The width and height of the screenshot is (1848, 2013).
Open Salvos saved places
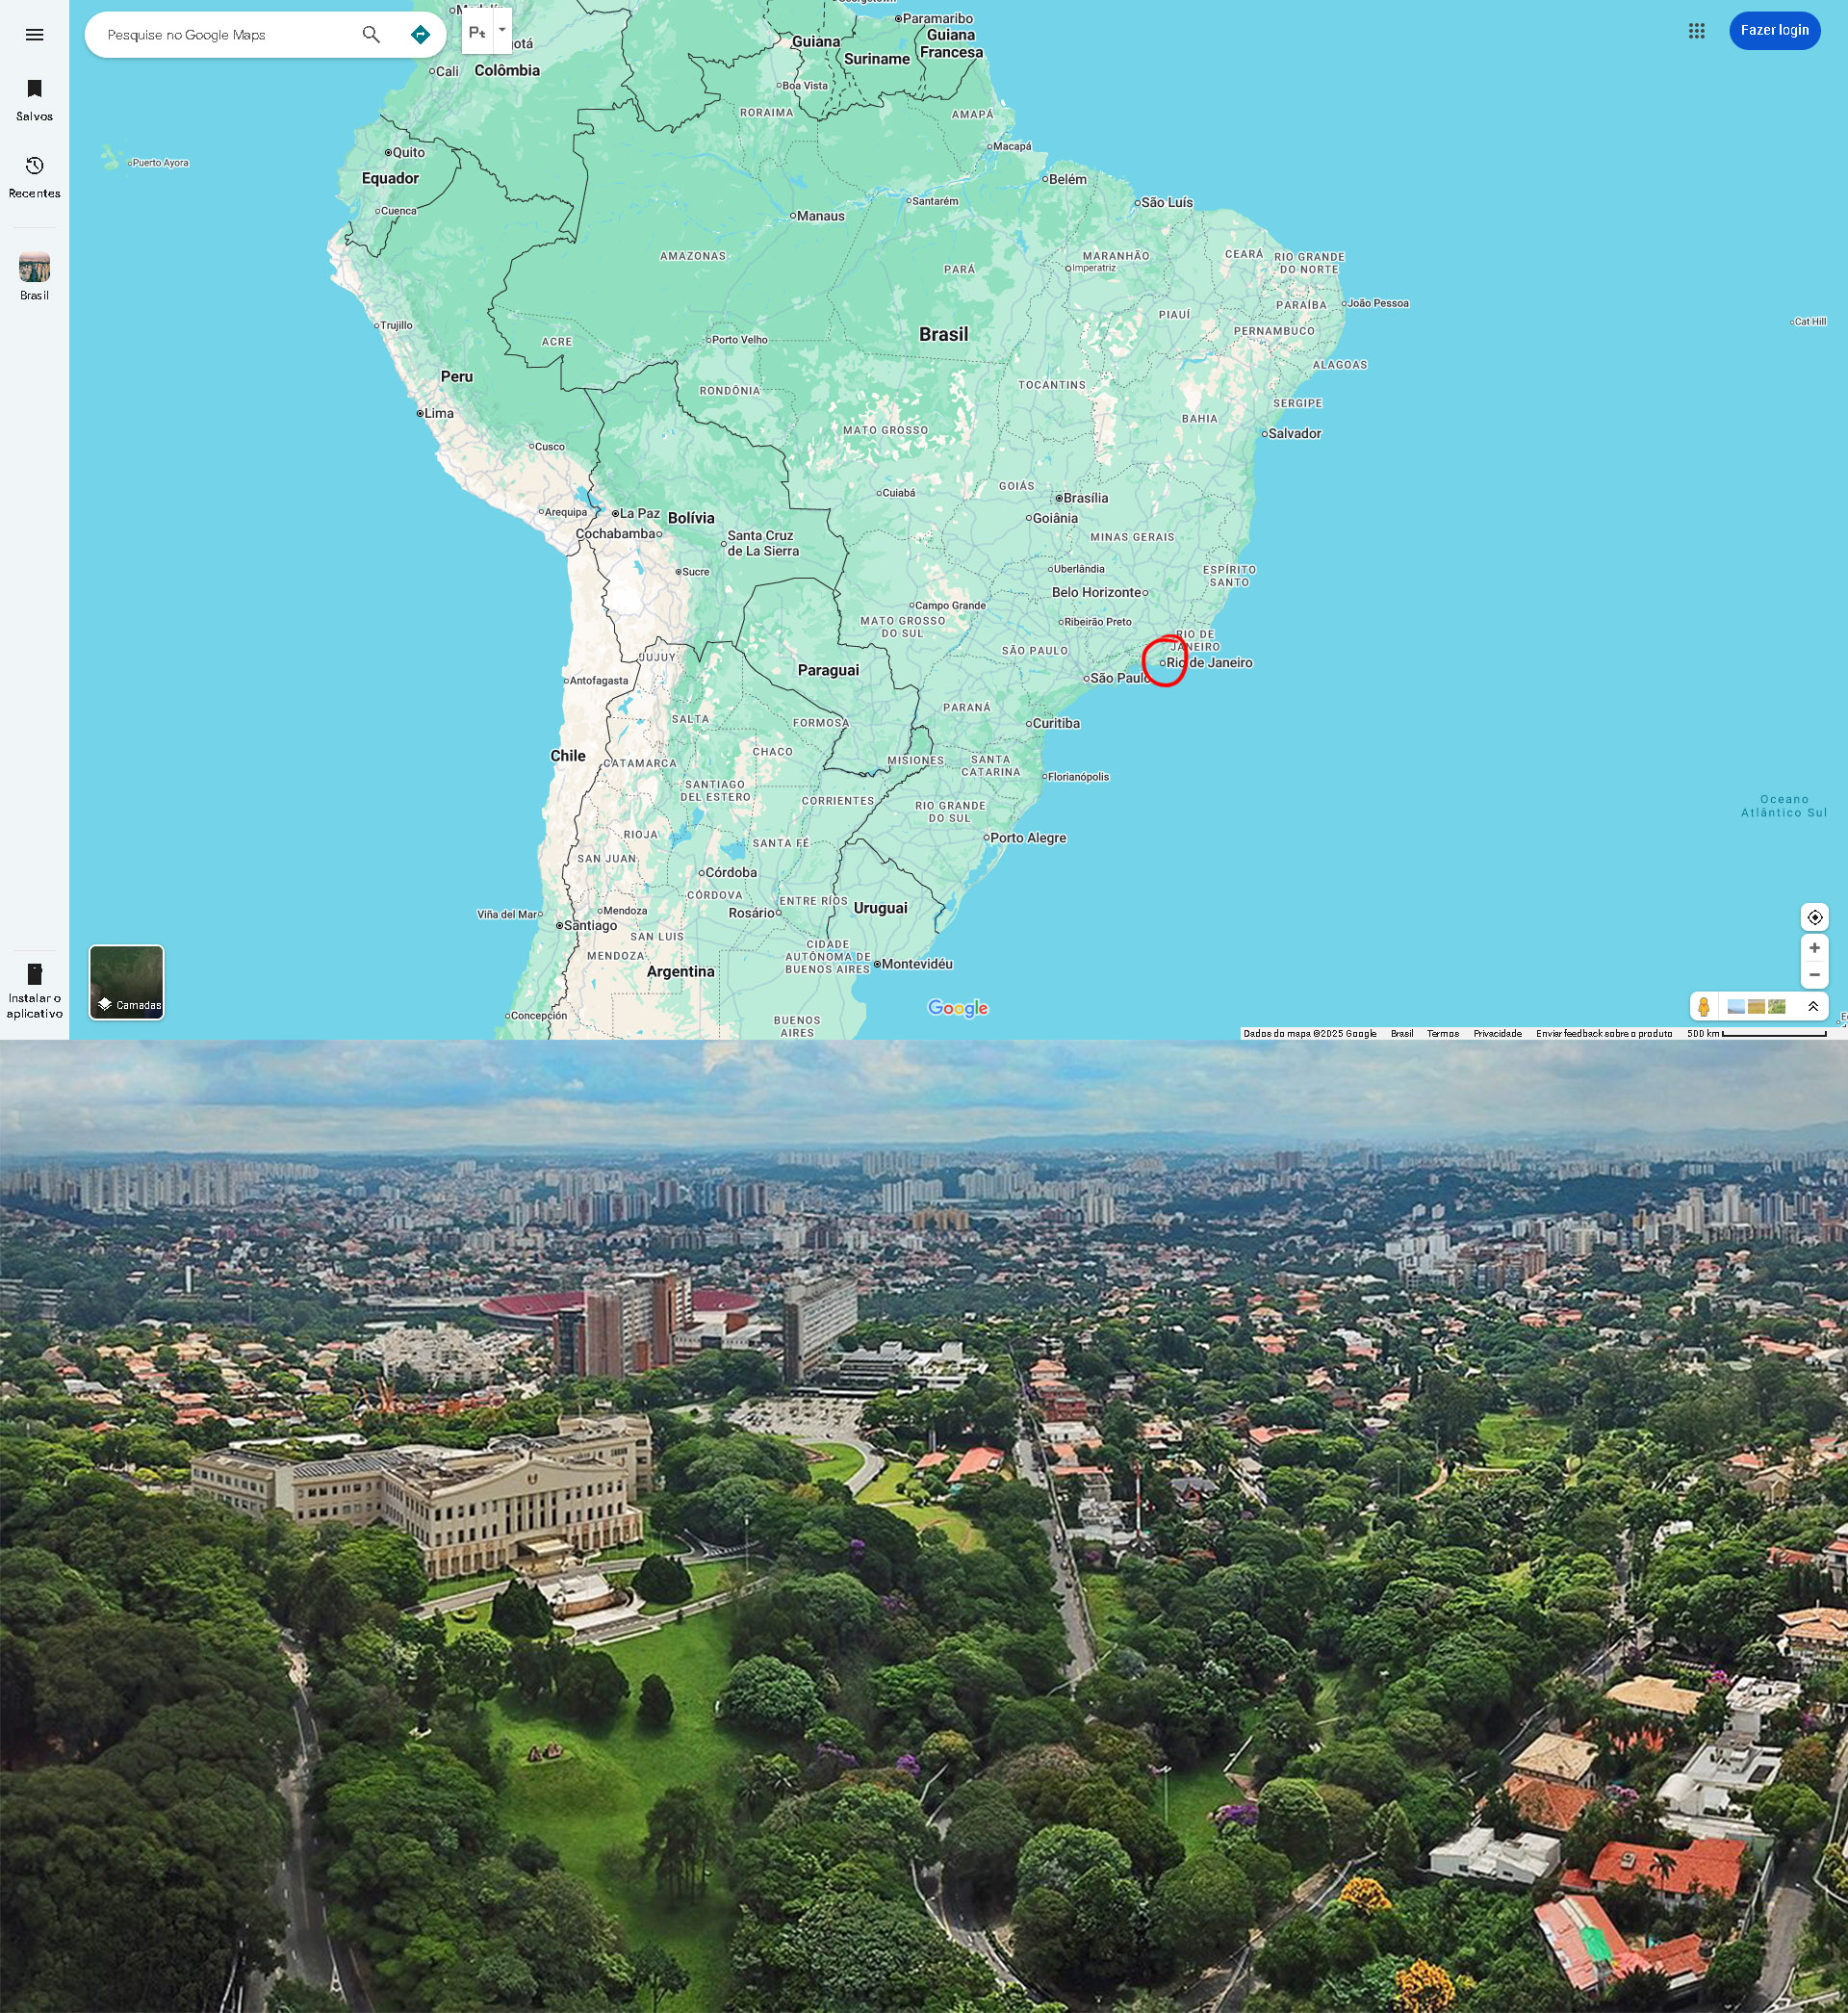[34, 100]
